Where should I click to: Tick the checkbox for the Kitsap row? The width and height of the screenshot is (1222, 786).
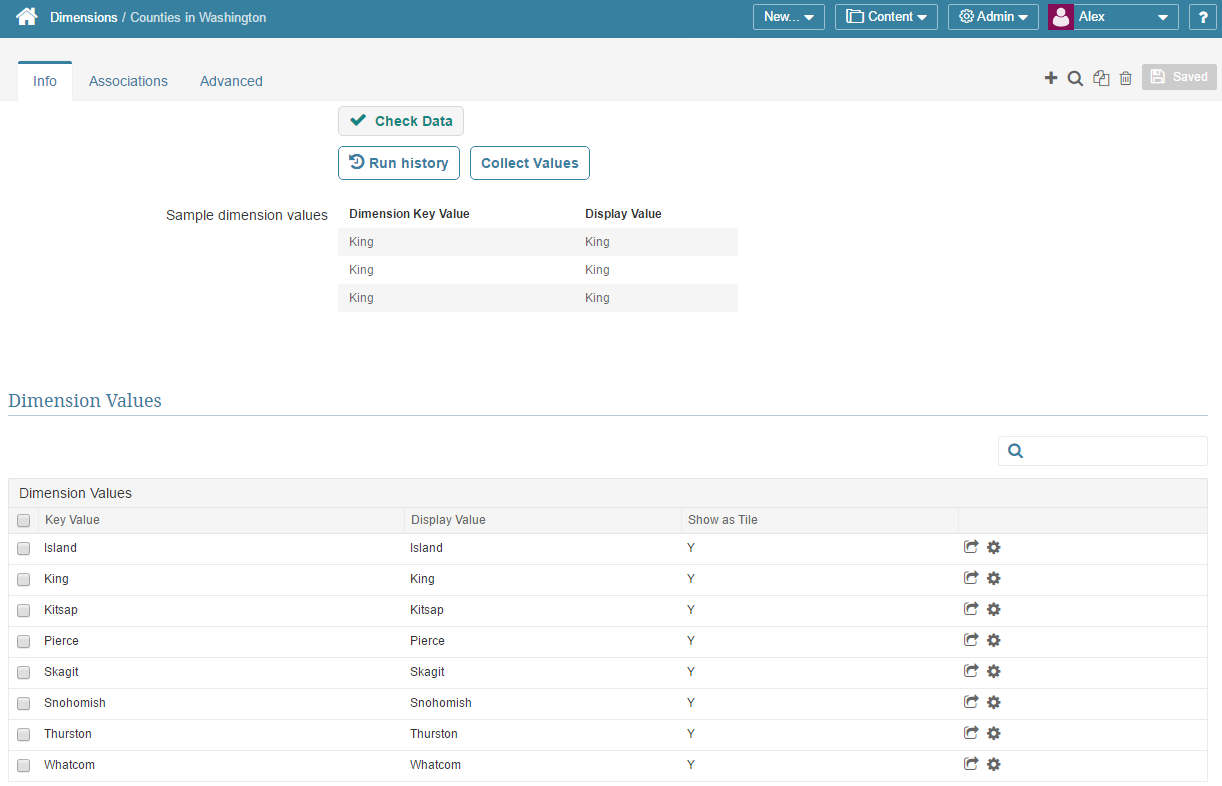click(23, 610)
